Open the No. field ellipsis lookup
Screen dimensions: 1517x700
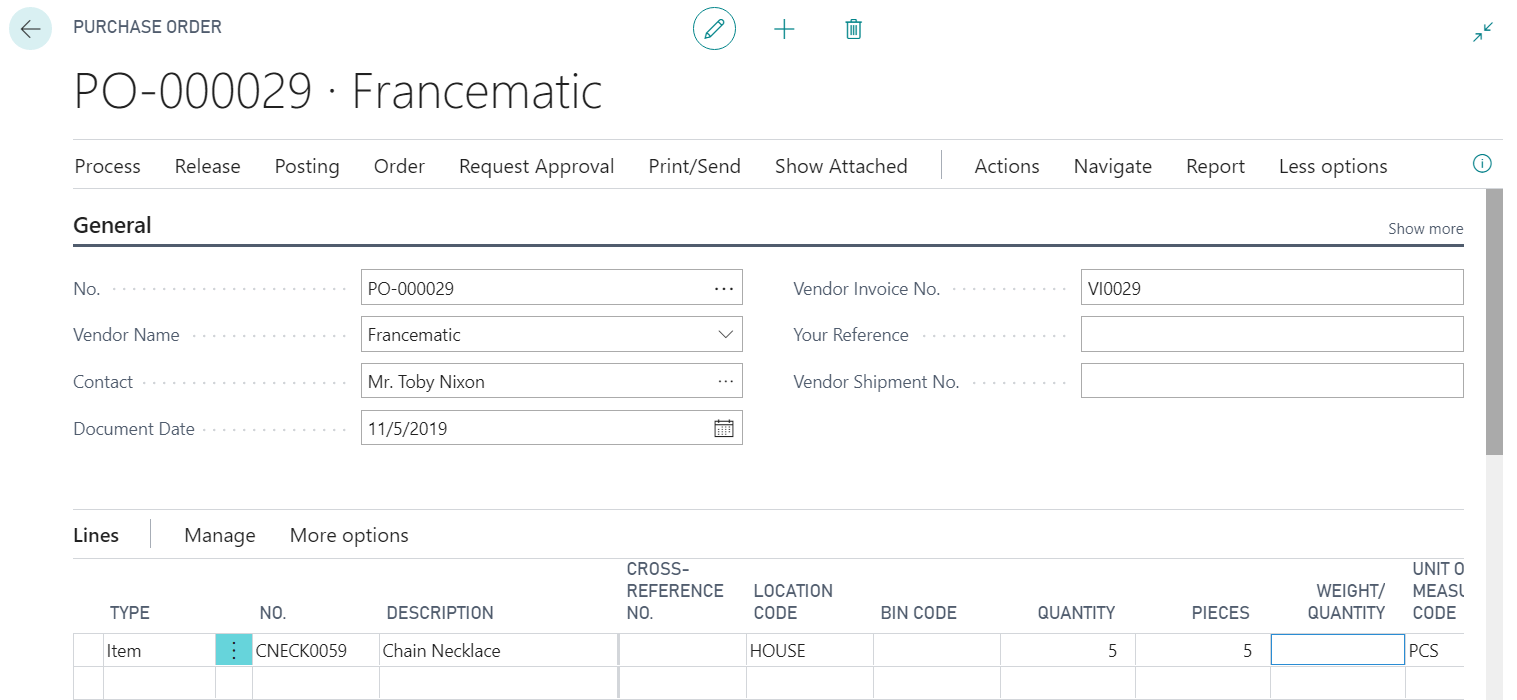click(724, 288)
